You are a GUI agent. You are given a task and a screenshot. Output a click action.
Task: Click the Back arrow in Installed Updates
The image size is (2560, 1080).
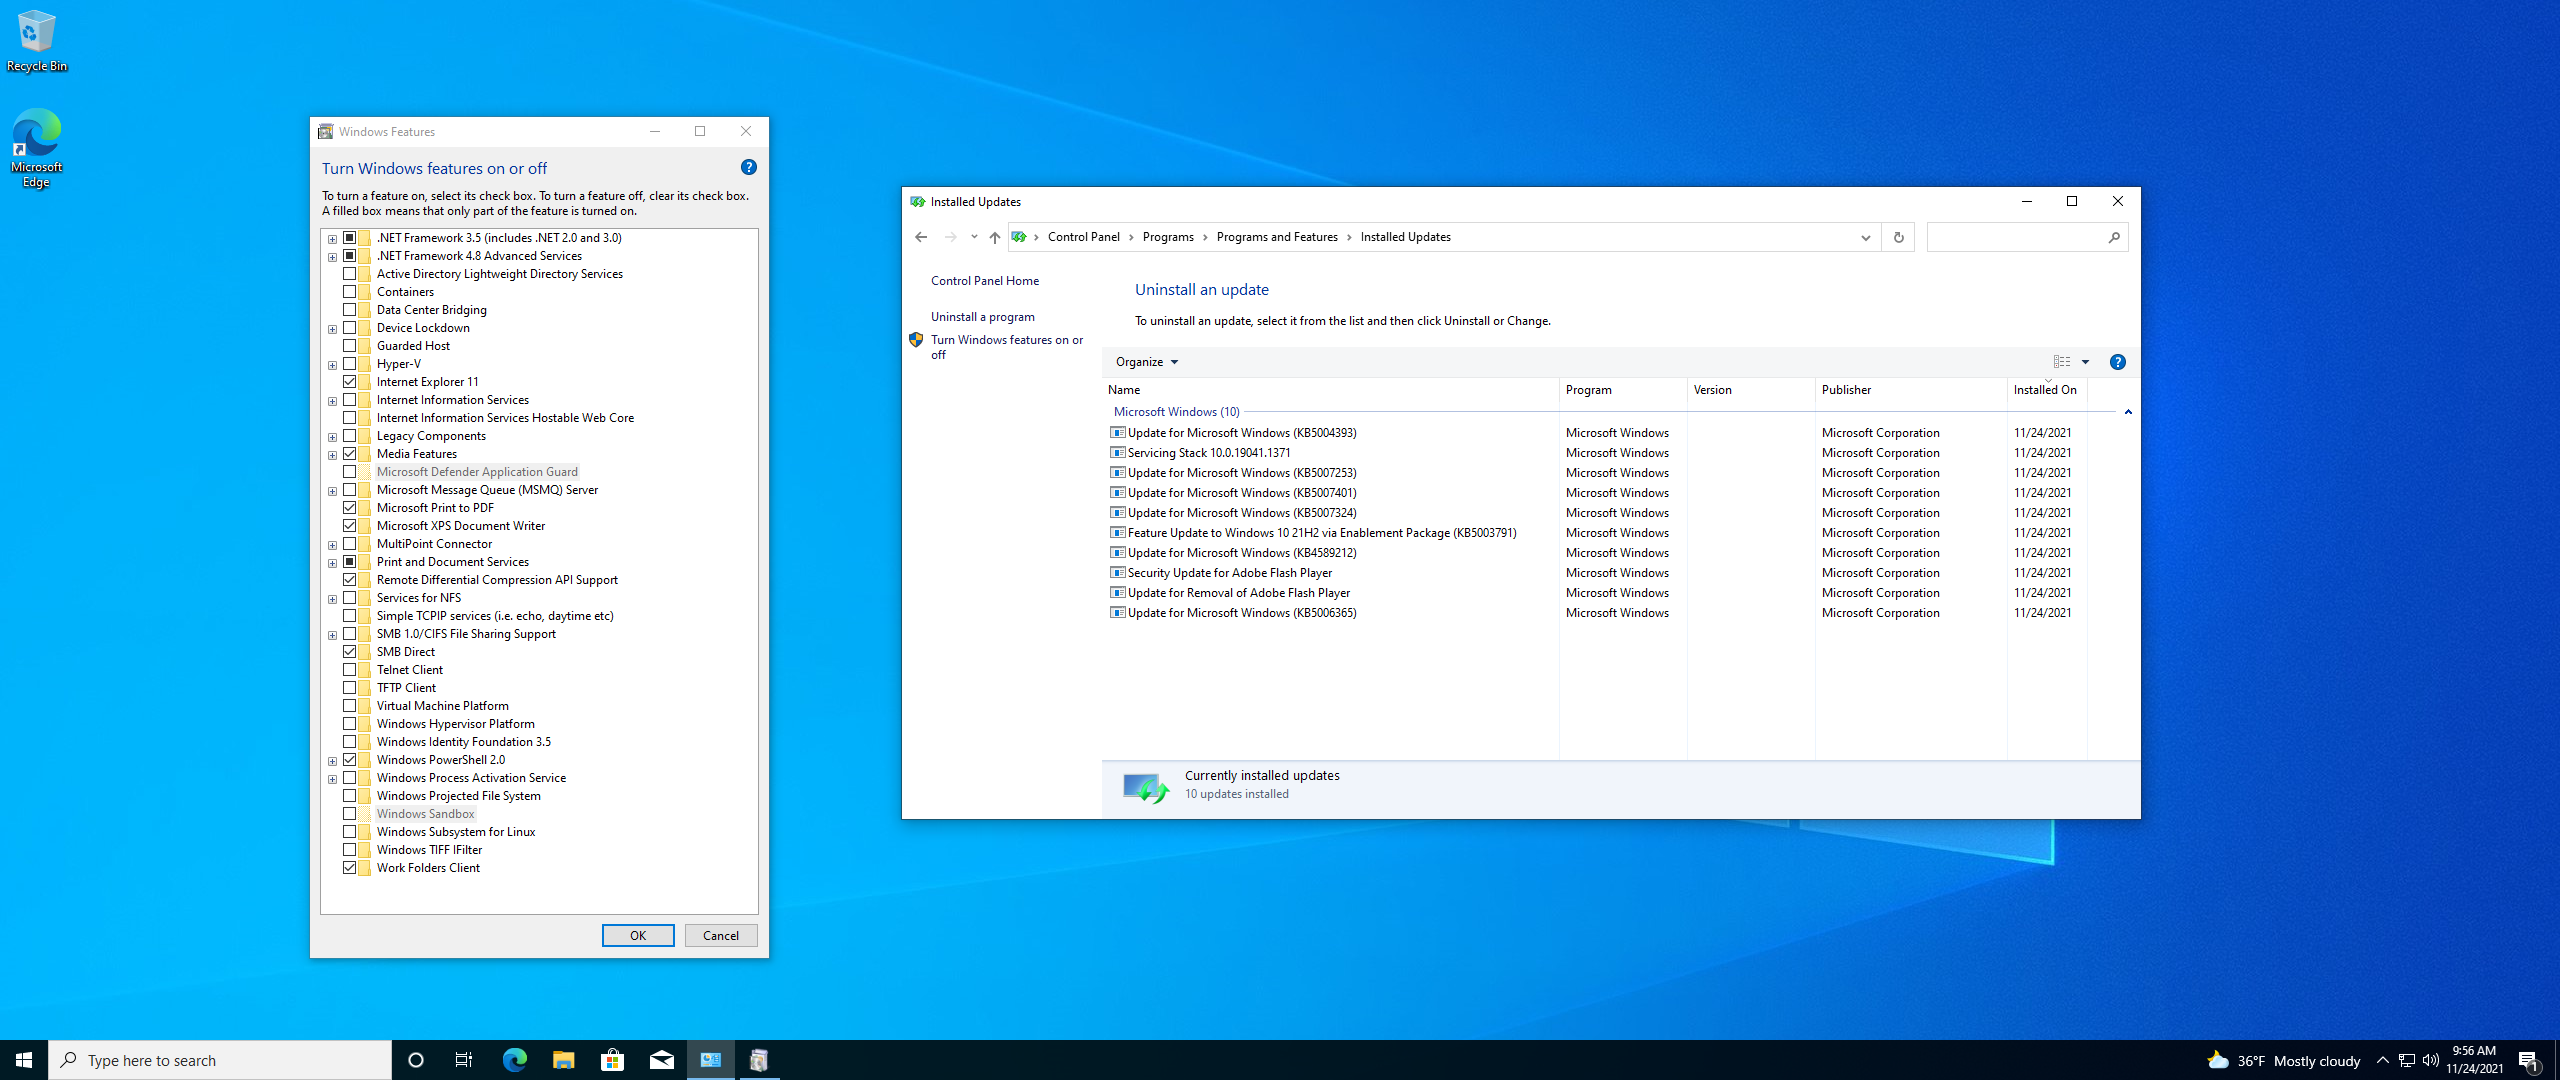pyautogui.click(x=921, y=237)
